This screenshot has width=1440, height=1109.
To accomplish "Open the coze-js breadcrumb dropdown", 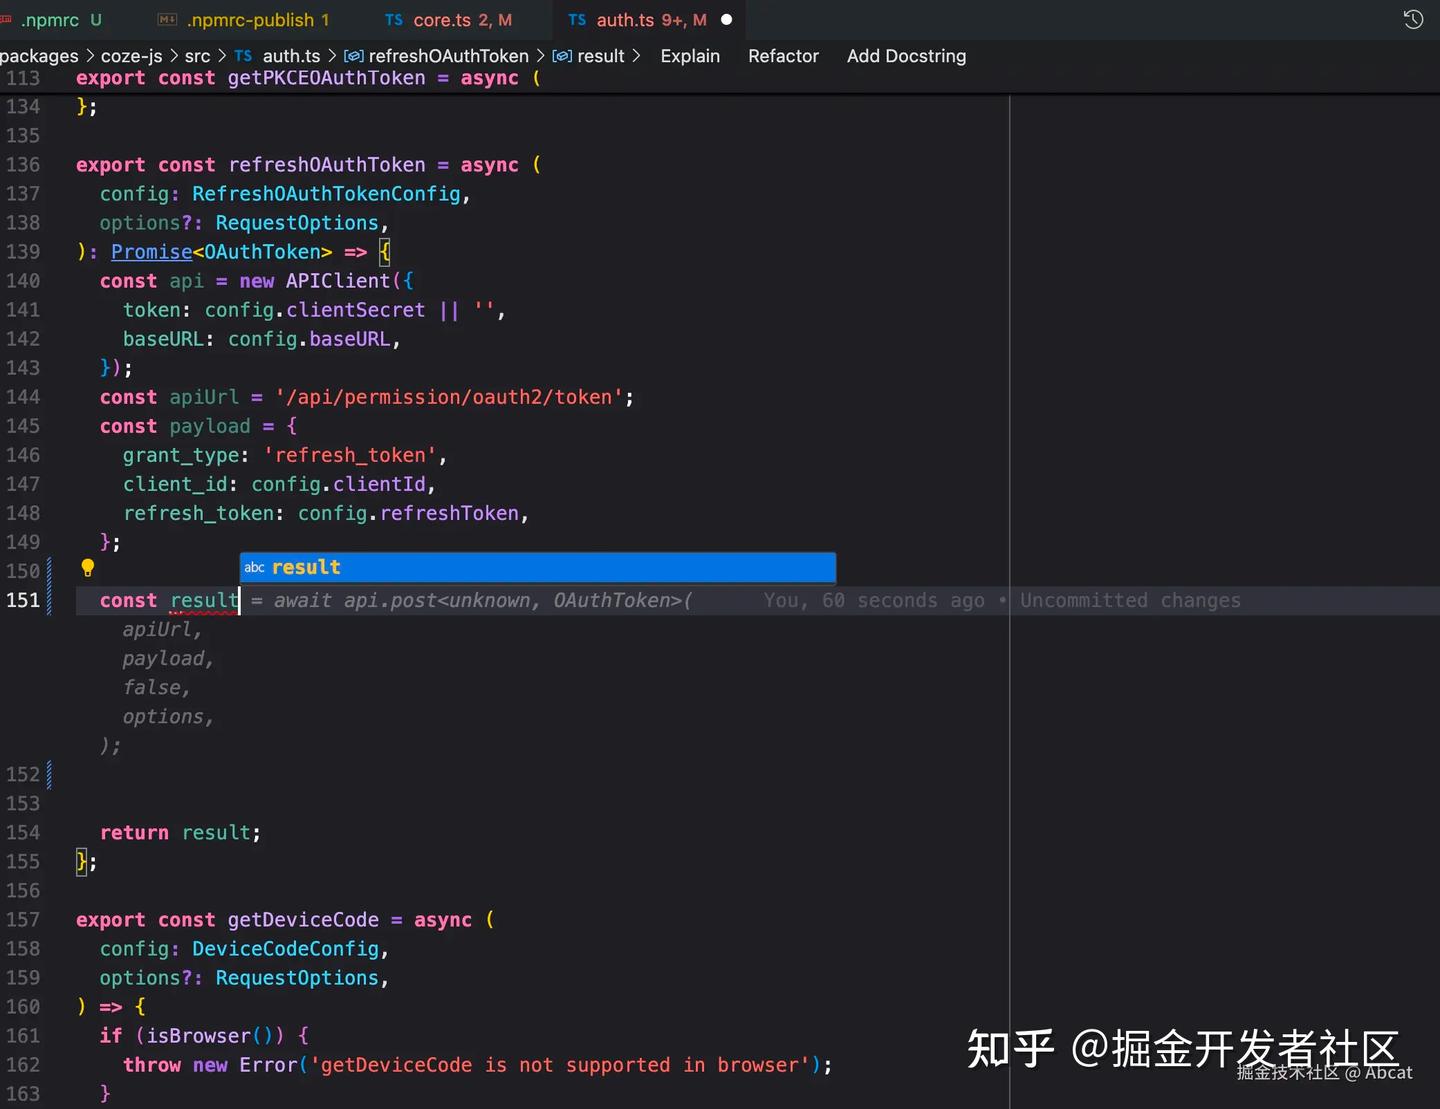I will tap(131, 56).
